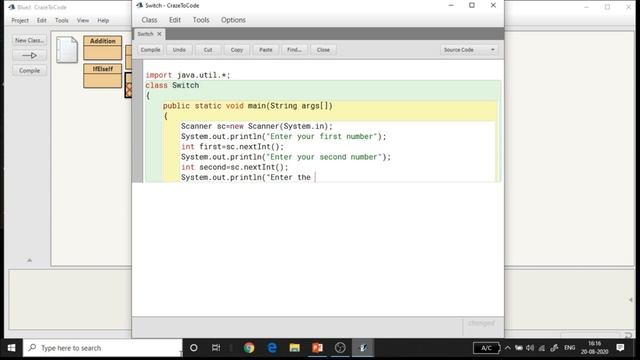Open the Source Code view dropdown
This screenshot has width=640, height=360.
469,50
